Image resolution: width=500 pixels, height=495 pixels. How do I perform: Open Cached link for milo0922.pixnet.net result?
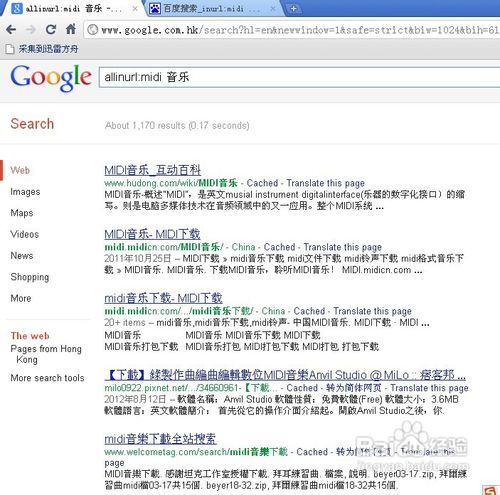302,388
